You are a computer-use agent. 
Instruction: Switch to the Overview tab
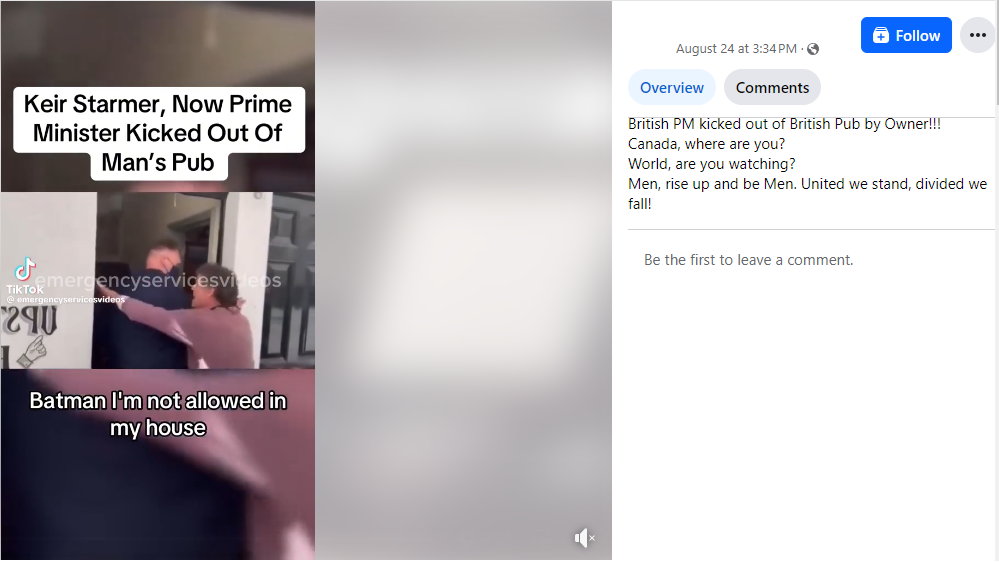click(672, 87)
